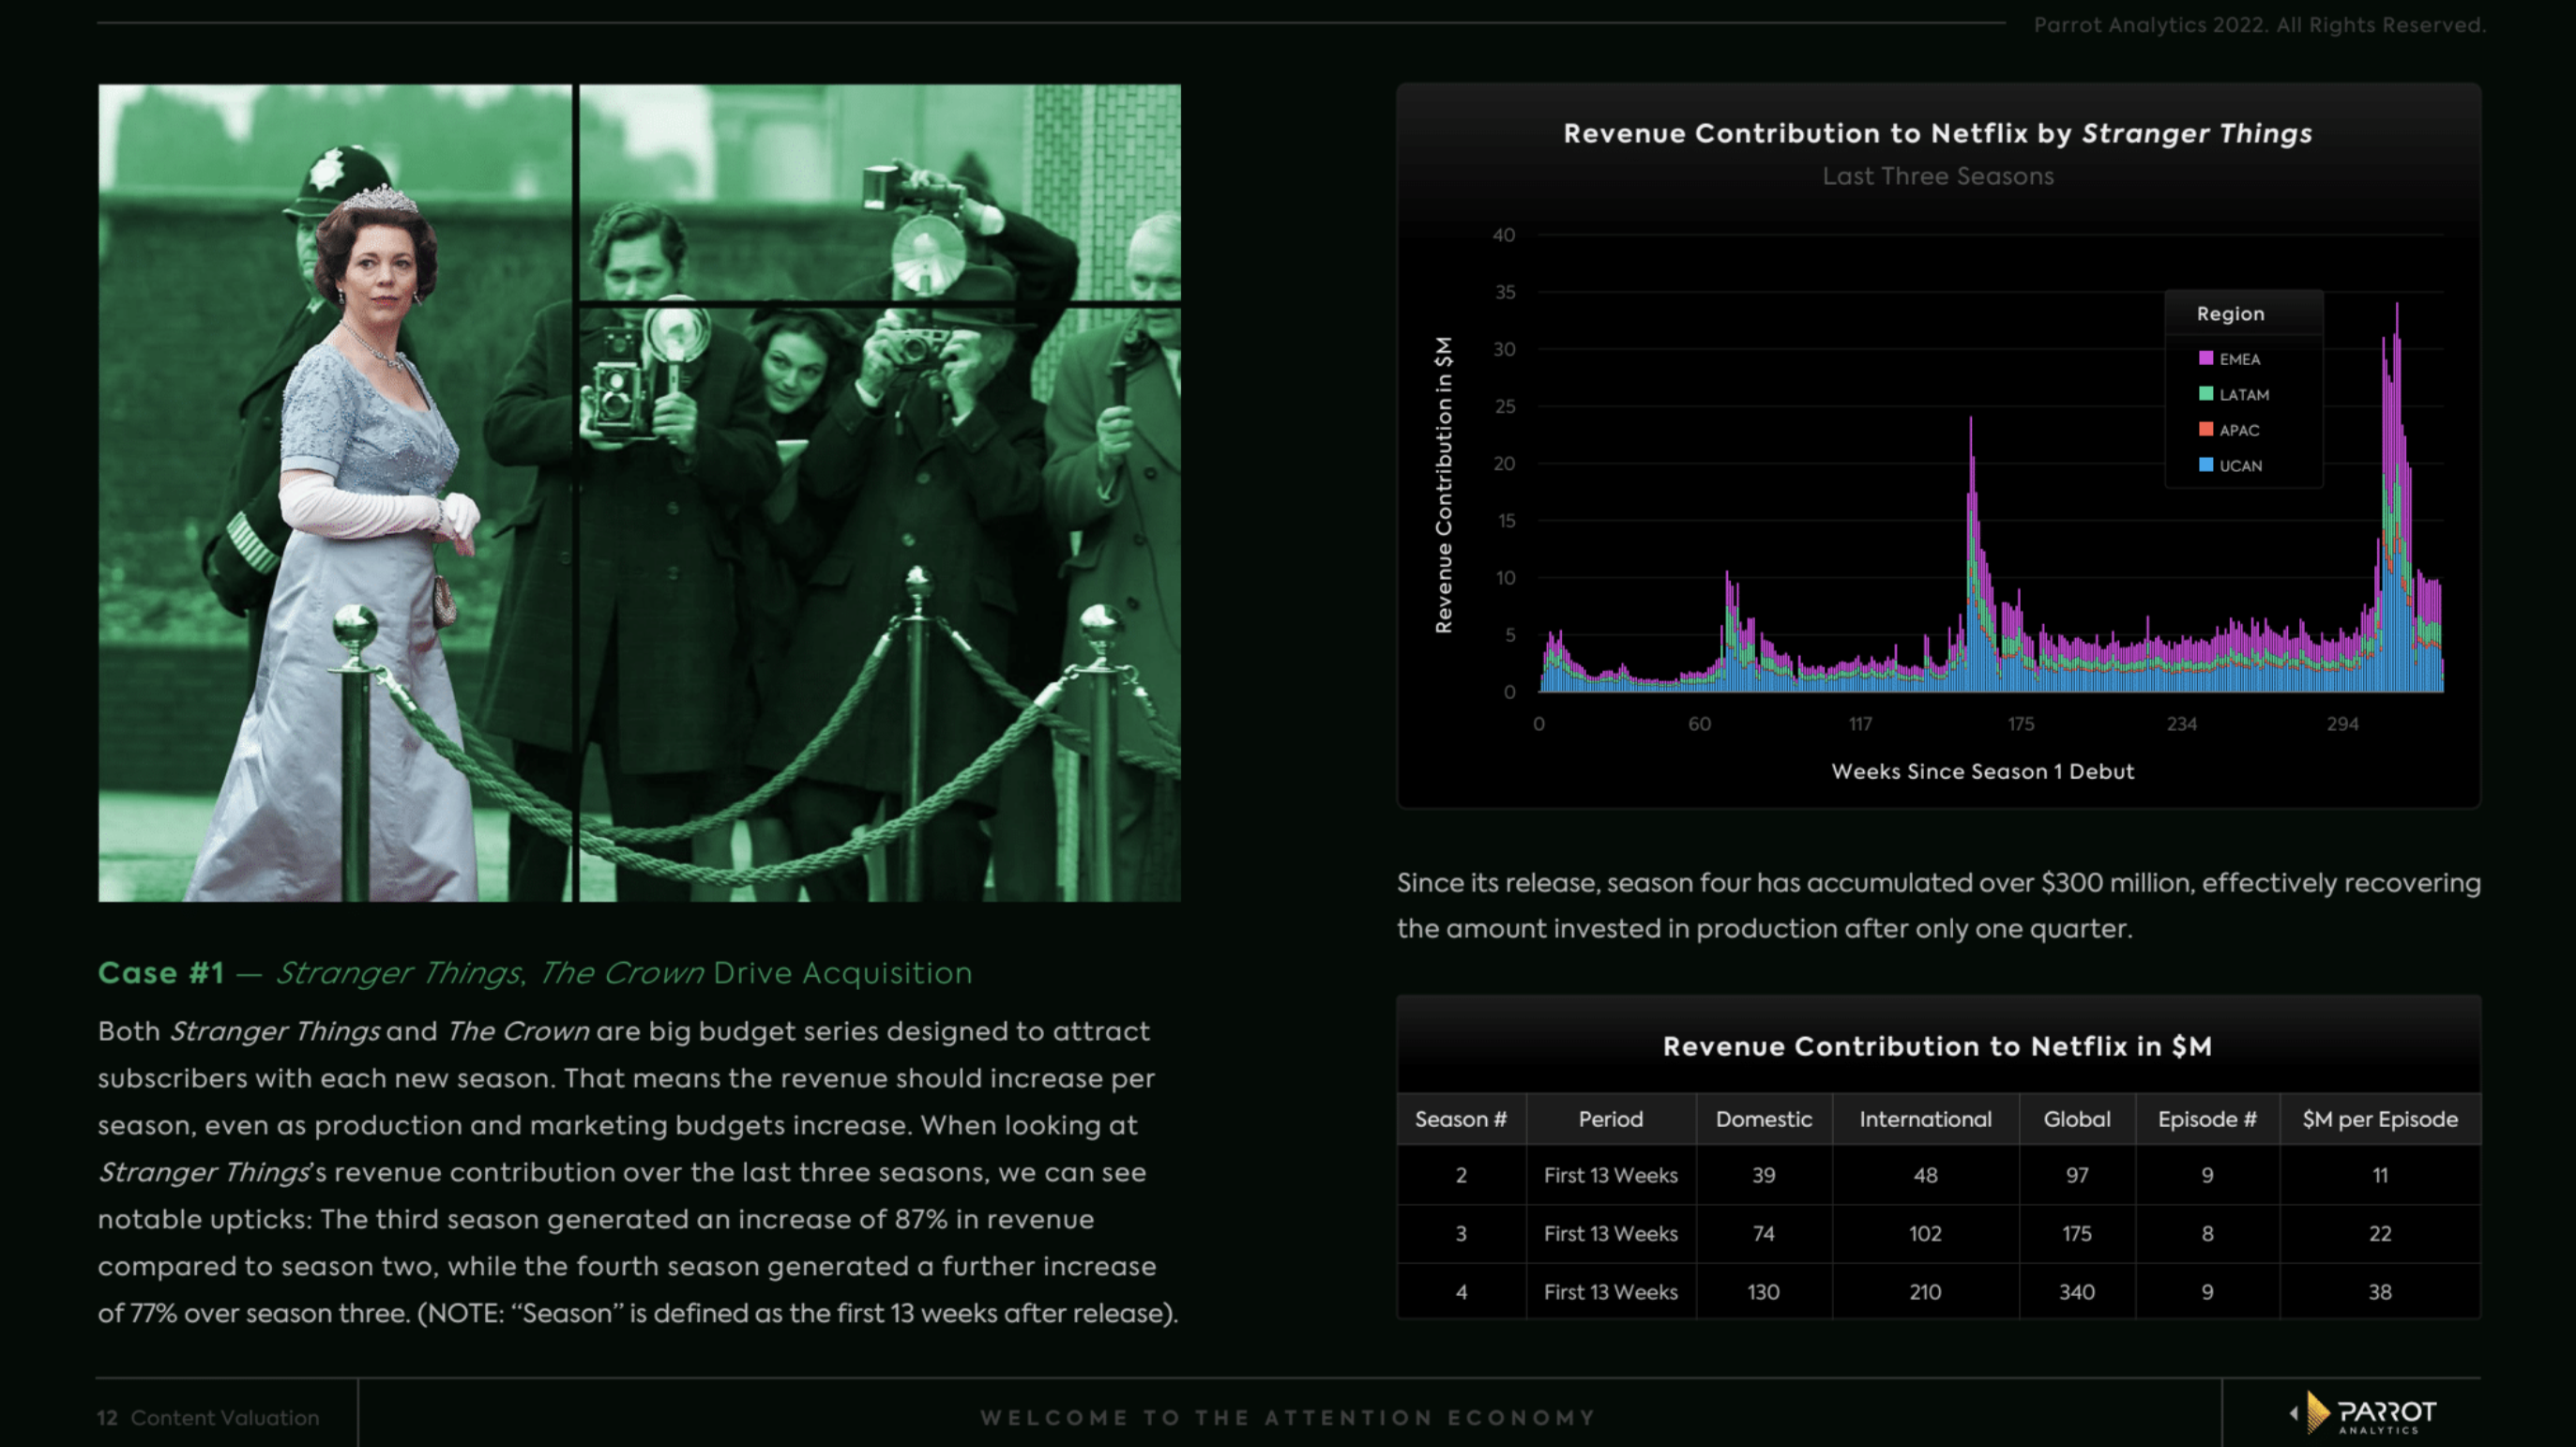Click the chart title 'Revenue Contribution to Netflix by Stranger Things'
Screen dimensions: 2576x1447
(1937, 133)
